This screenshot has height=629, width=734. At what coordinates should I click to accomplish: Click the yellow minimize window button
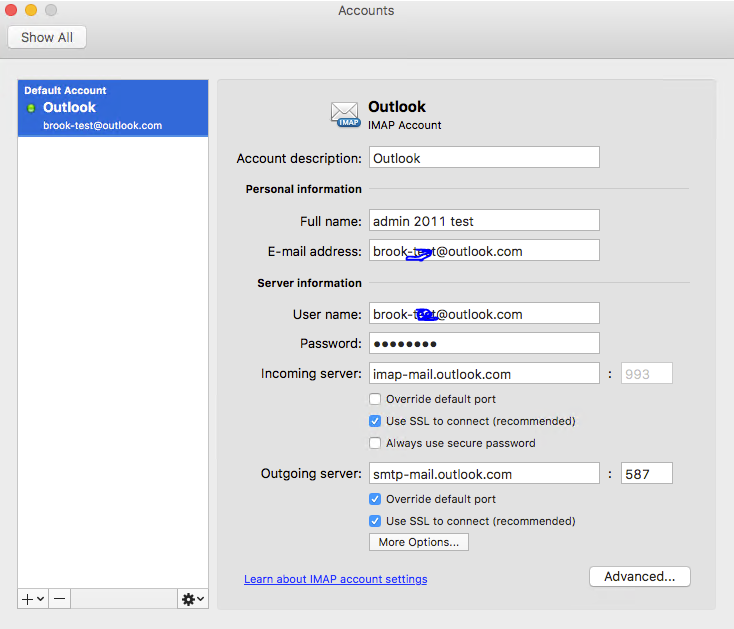(x=31, y=10)
